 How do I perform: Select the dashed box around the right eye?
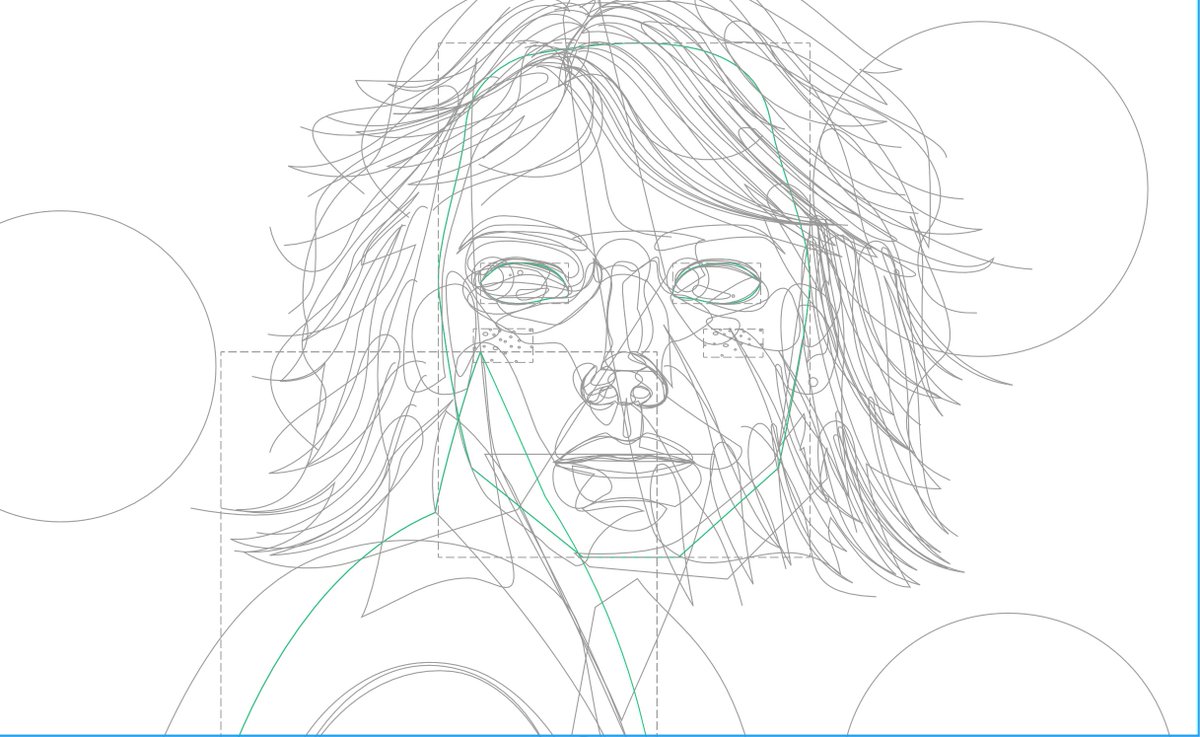click(x=716, y=283)
